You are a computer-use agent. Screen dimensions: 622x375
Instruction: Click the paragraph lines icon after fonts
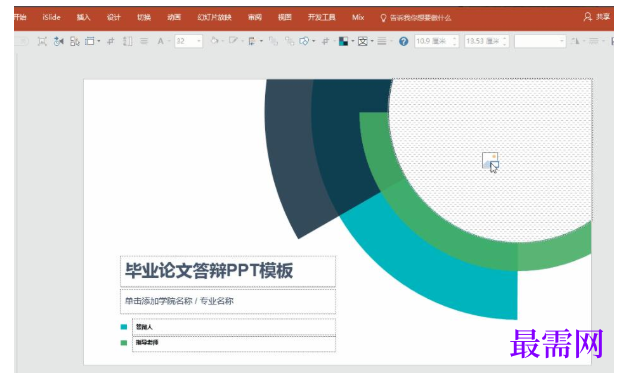(x=382, y=41)
